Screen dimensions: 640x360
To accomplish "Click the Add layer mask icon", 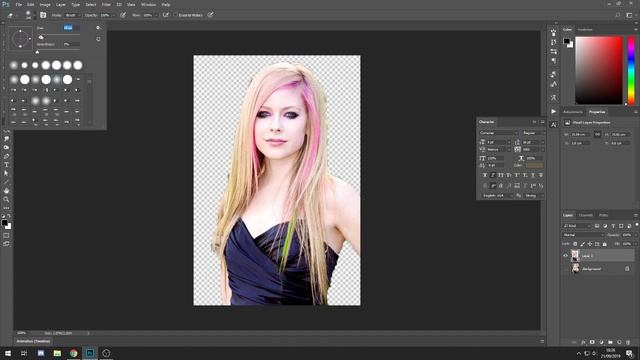I will coord(592,342).
